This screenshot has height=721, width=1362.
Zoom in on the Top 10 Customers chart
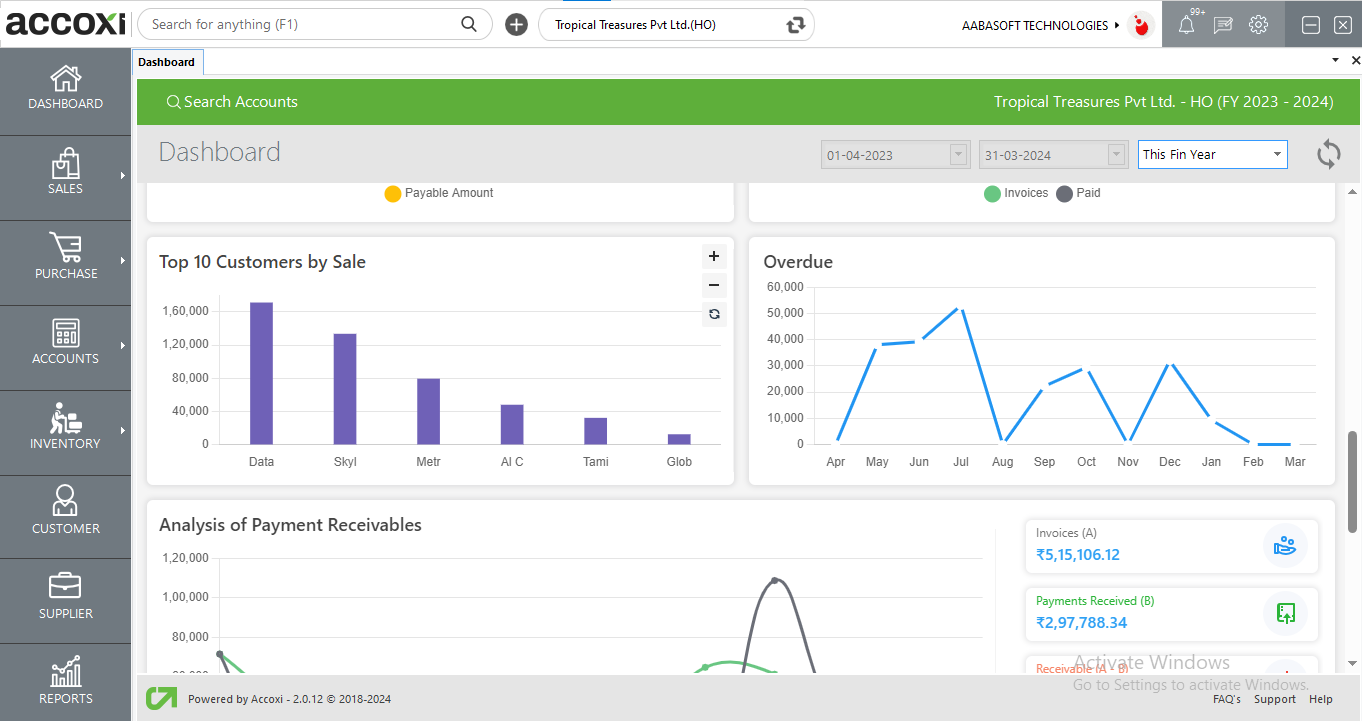[x=714, y=256]
